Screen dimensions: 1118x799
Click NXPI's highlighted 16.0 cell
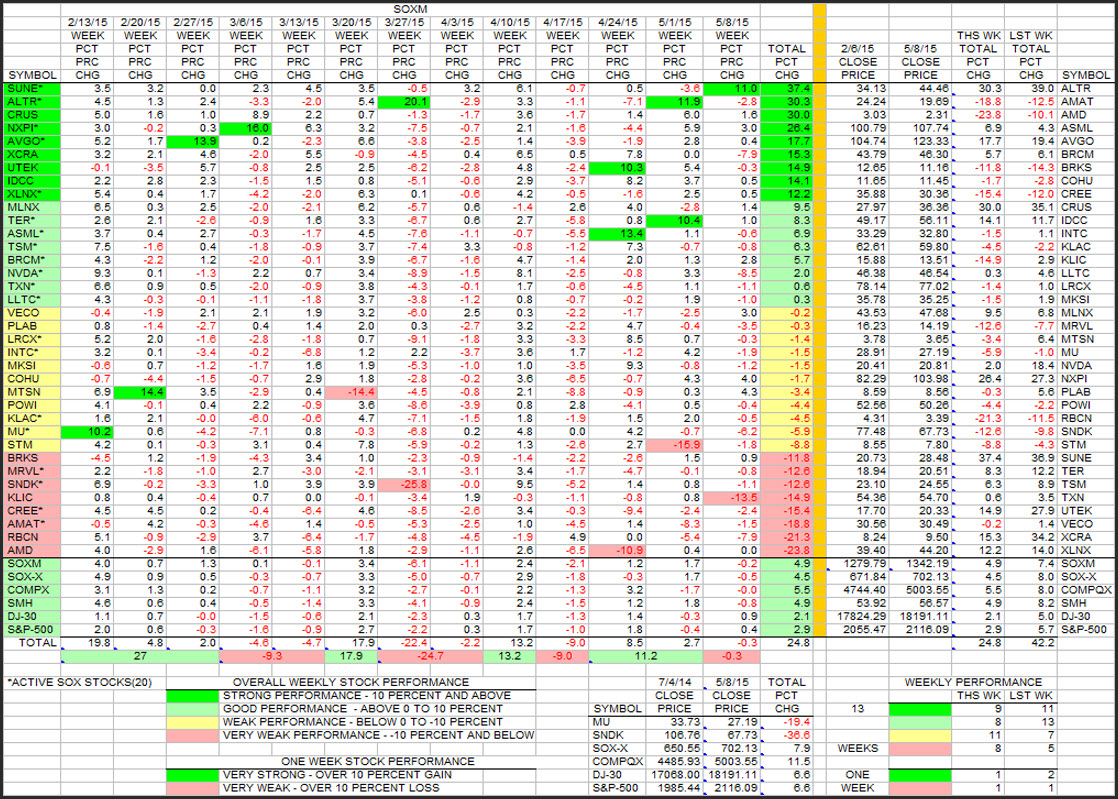click(246, 128)
